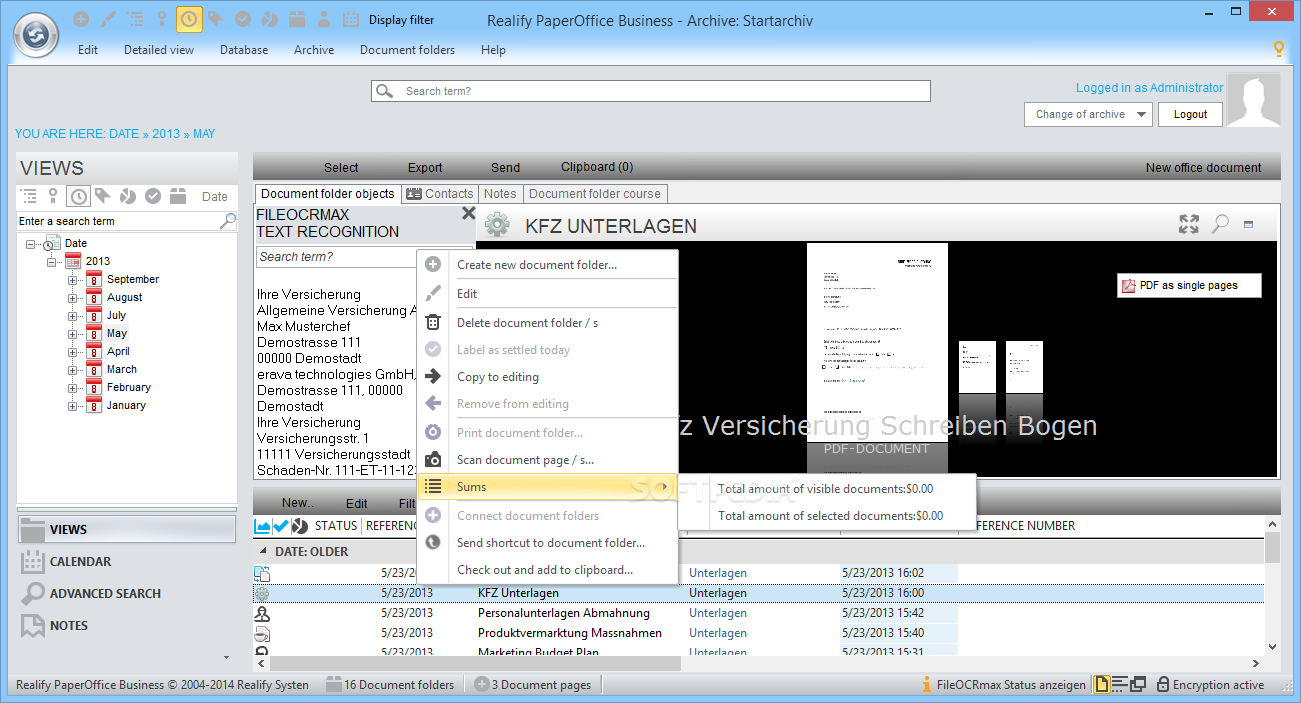
Task: Expand the July tree node
Action: 73,316
